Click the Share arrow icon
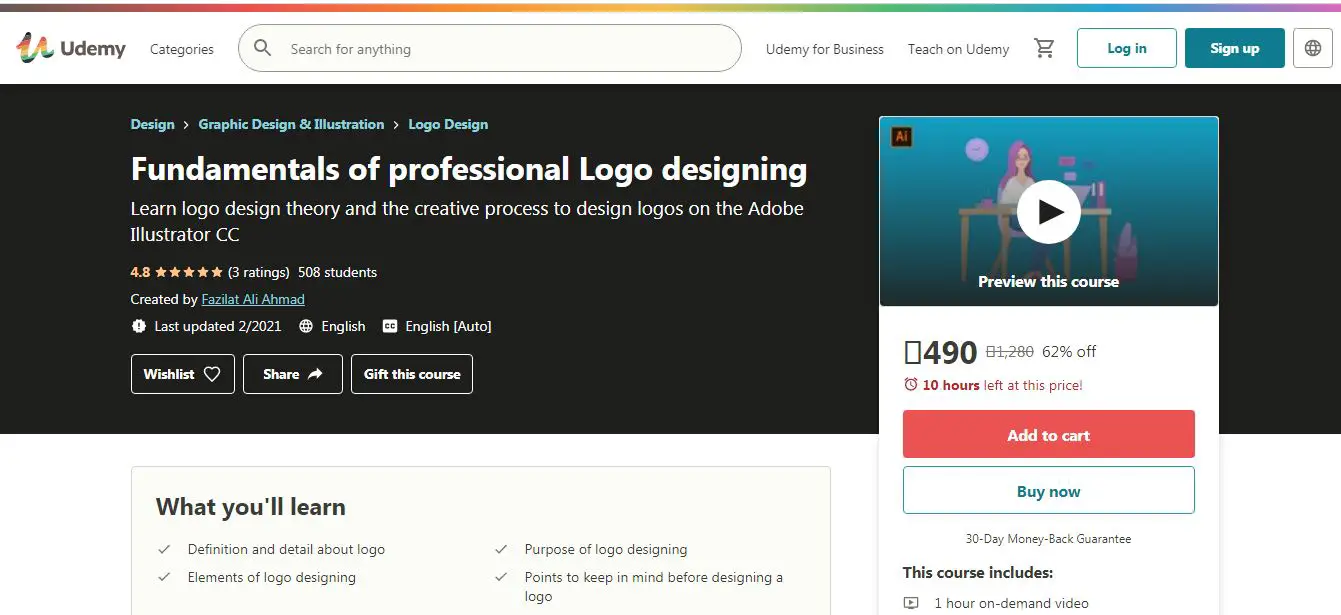Screen dimensions: 1341x615 tap(315, 374)
